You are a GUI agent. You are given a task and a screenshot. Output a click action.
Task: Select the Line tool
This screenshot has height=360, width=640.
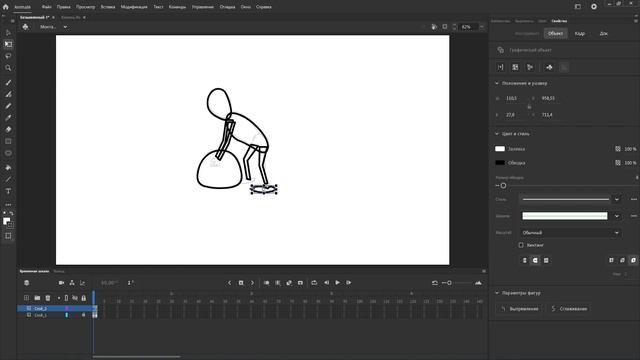coord(8,179)
